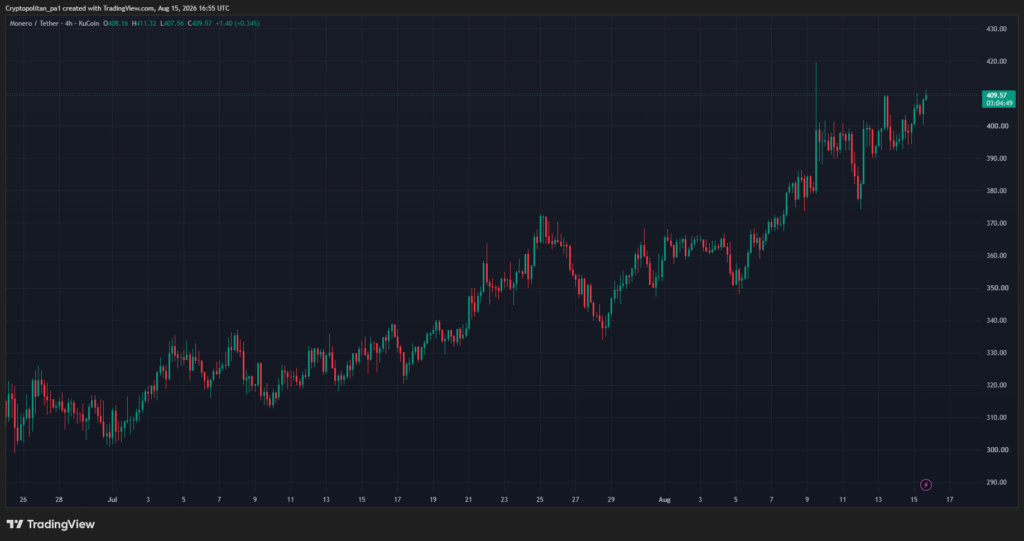Click the 290.00 price axis label
Image resolution: width=1024 pixels, height=541 pixels.
coord(997,482)
